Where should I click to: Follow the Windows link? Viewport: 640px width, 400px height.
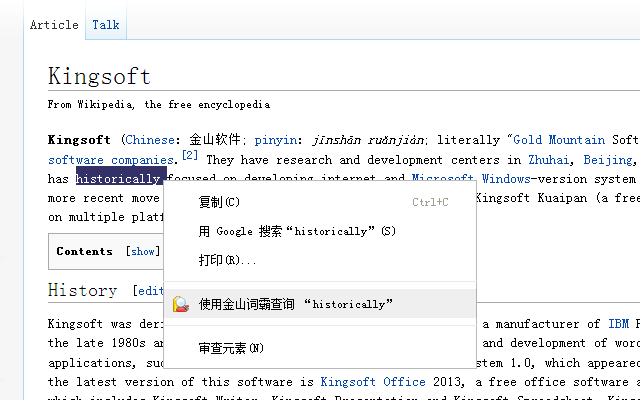tap(506, 178)
